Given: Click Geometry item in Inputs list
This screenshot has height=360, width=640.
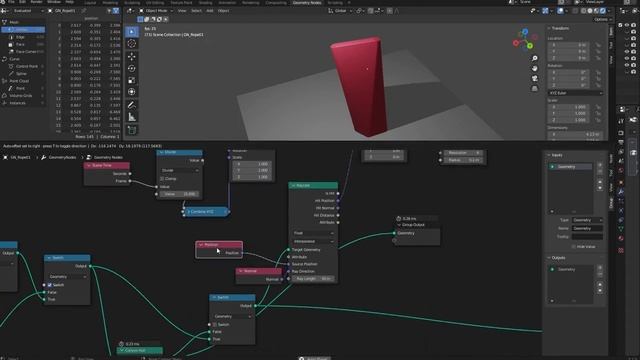Looking at the screenshot, I should coord(571,167).
